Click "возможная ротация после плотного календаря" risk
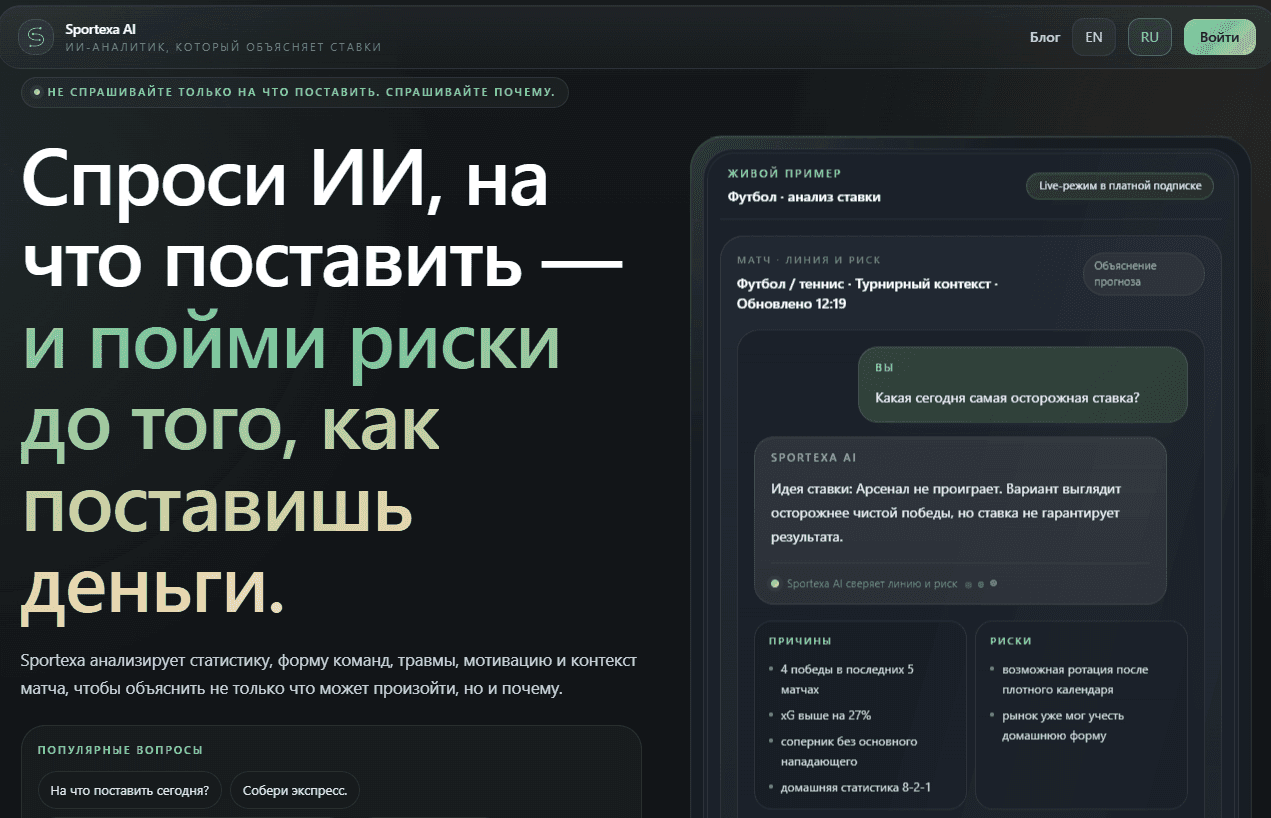Viewport: 1271px width, 818px height. pyautogui.click(x=1074, y=680)
